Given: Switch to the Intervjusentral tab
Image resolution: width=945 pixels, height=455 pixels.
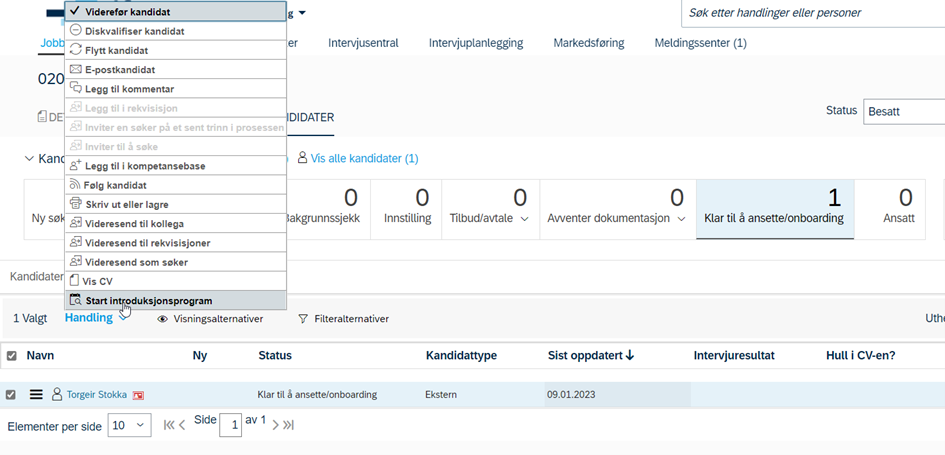Looking at the screenshot, I should (x=363, y=43).
